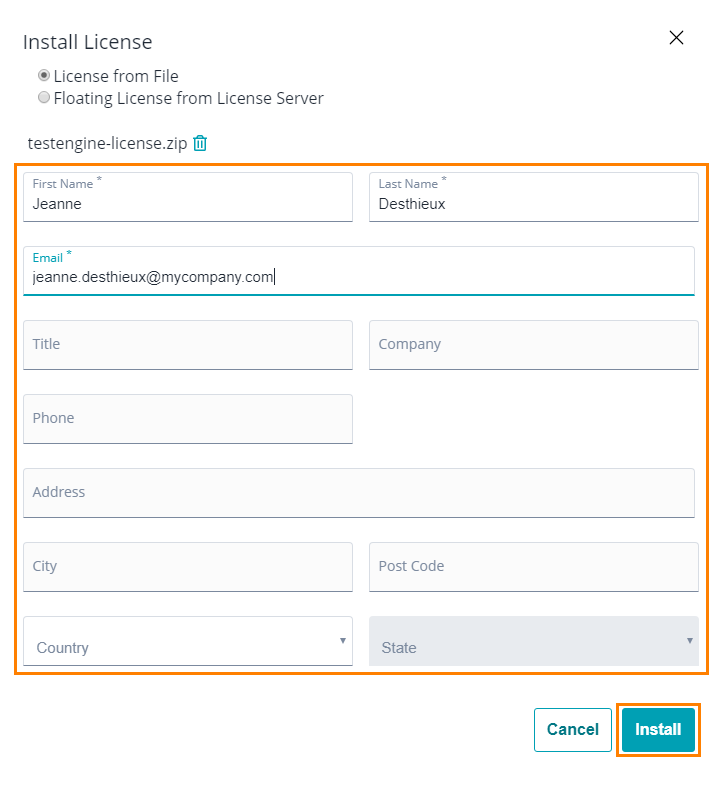Click the testengine-license.zip file name
Image resolution: width=719 pixels, height=804 pixels.
[x=107, y=143]
